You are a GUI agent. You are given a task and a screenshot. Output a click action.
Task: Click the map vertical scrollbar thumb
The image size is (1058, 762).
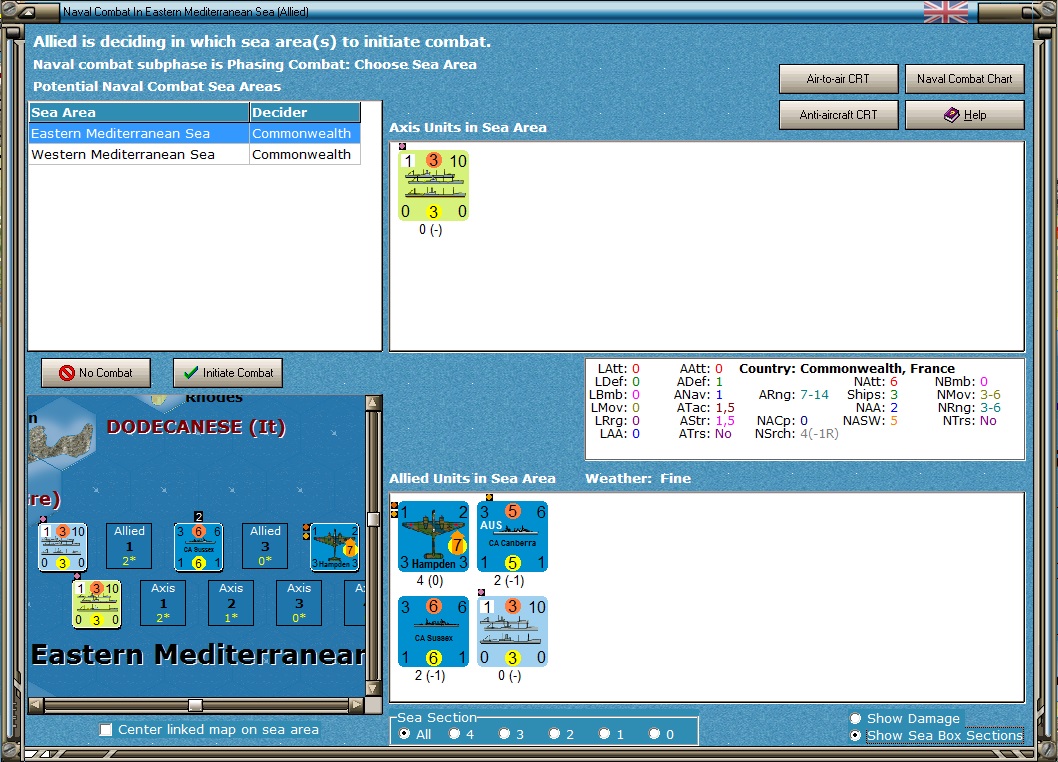(373, 519)
